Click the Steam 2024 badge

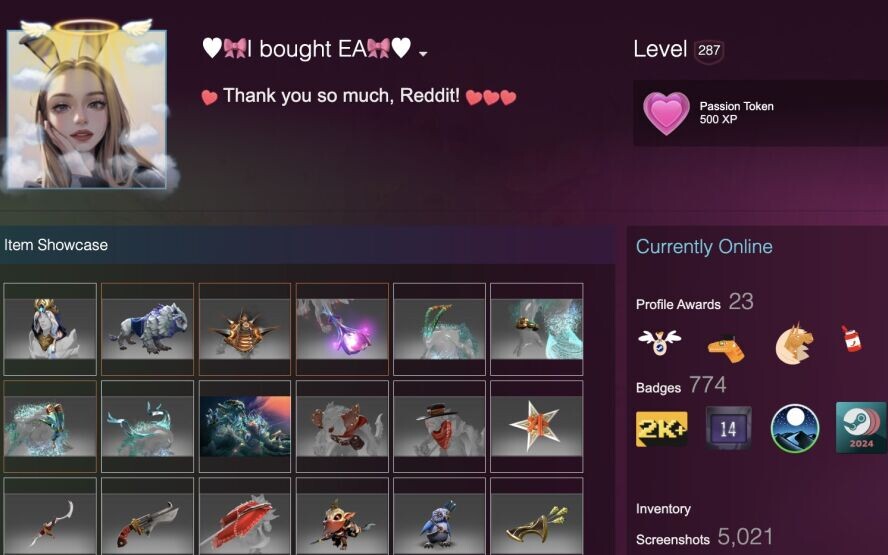[x=861, y=428]
